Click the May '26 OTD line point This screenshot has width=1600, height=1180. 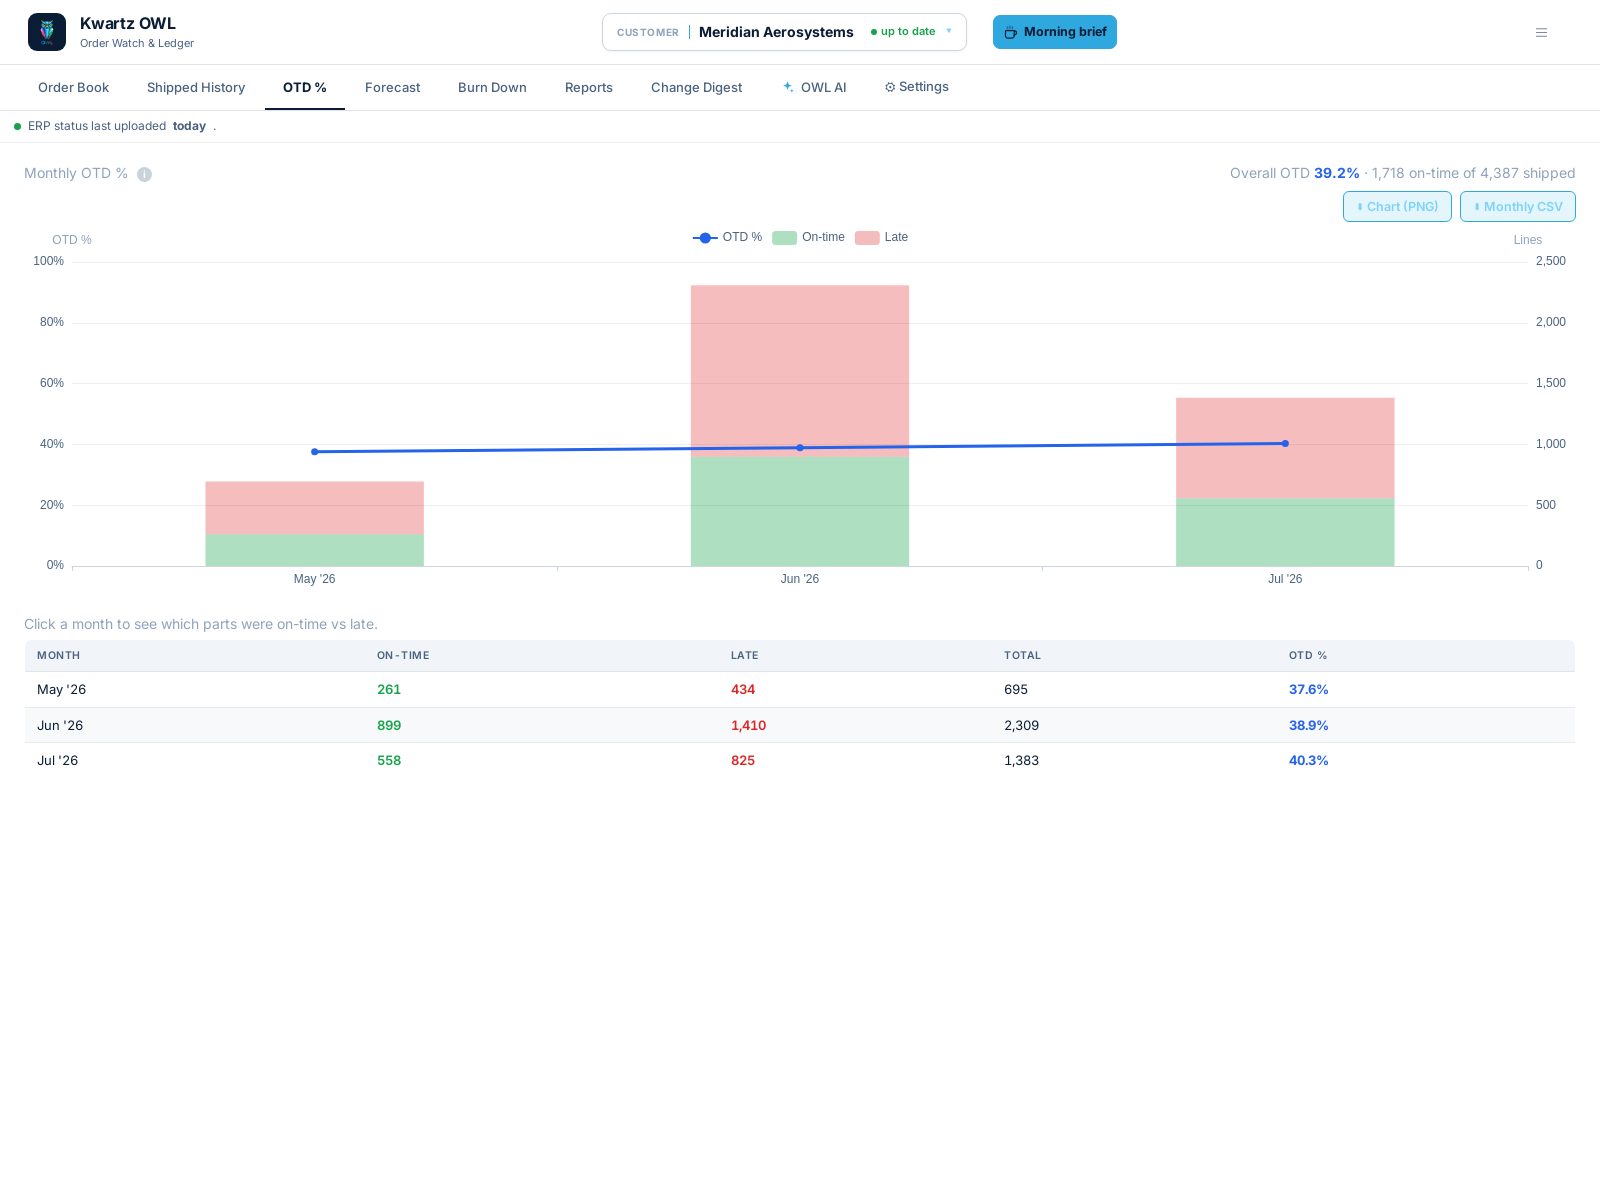pos(315,452)
